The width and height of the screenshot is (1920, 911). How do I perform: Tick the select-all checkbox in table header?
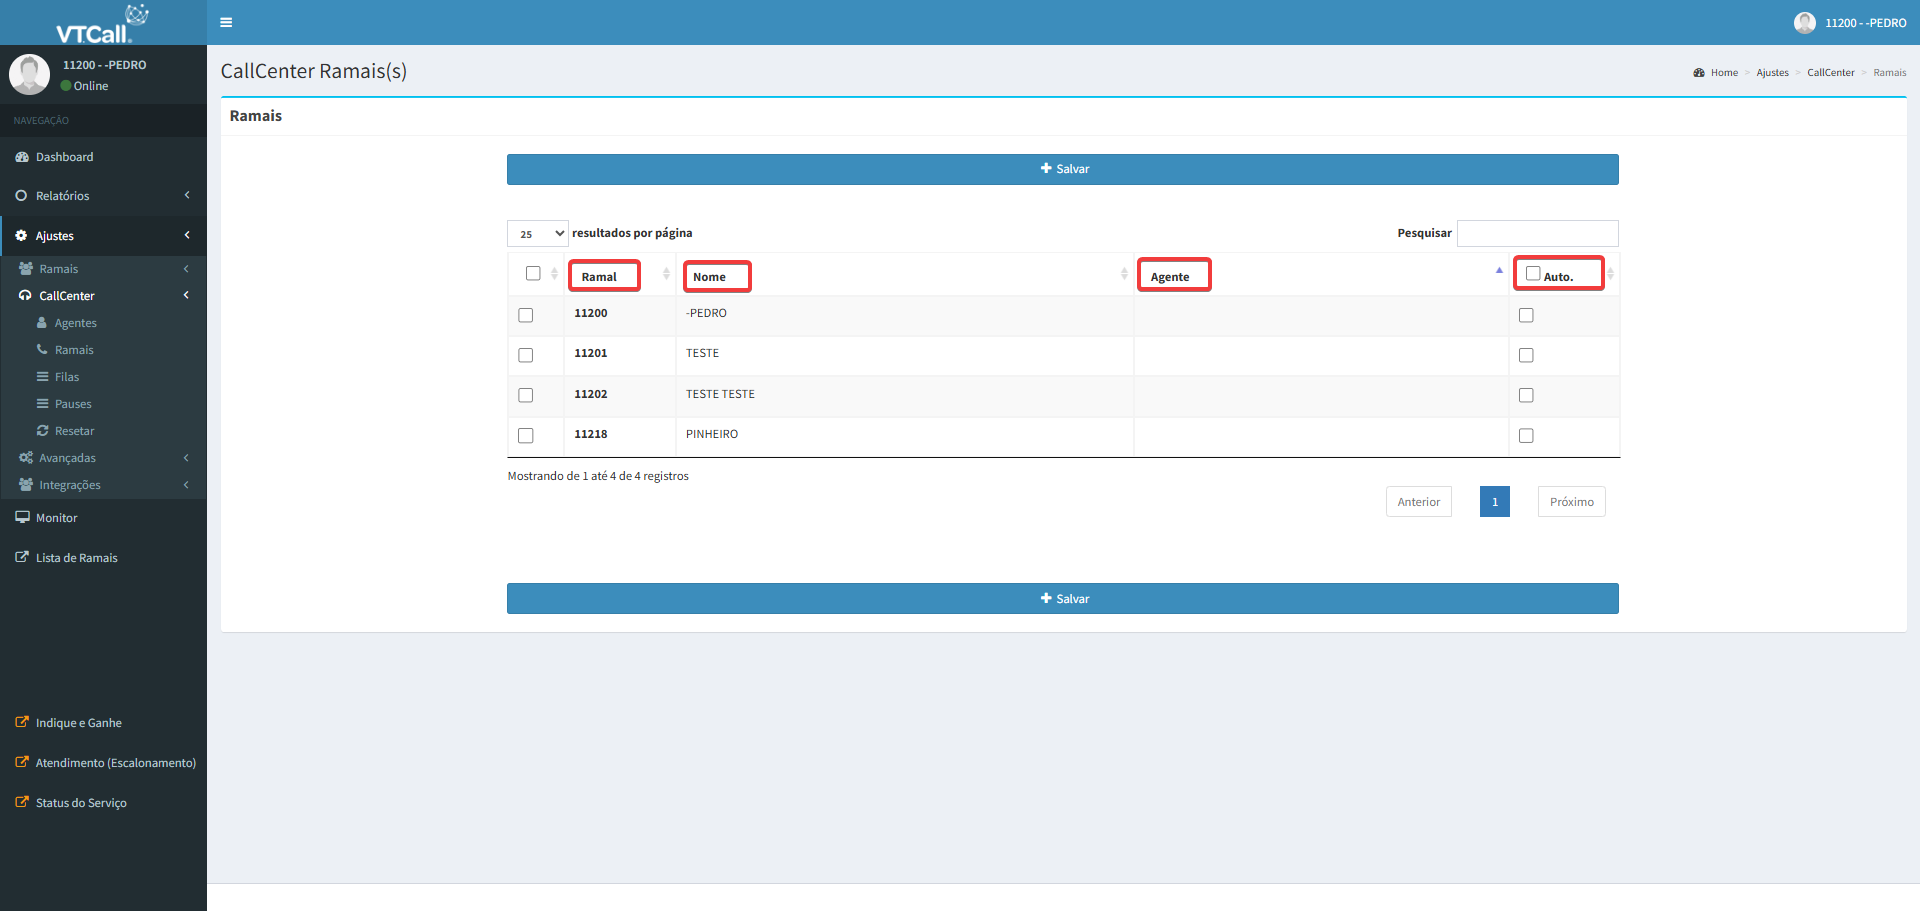pos(533,273)
